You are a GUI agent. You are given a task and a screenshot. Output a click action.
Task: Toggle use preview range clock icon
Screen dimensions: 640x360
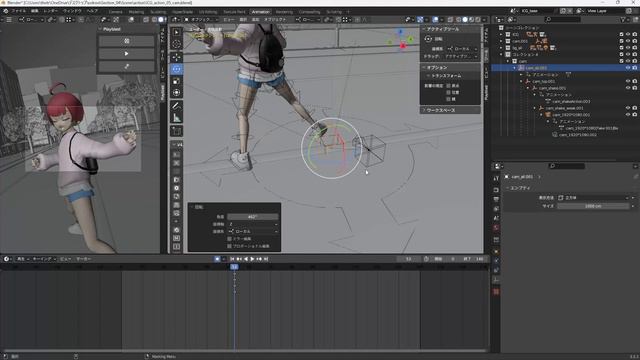[x=426, y=259]
